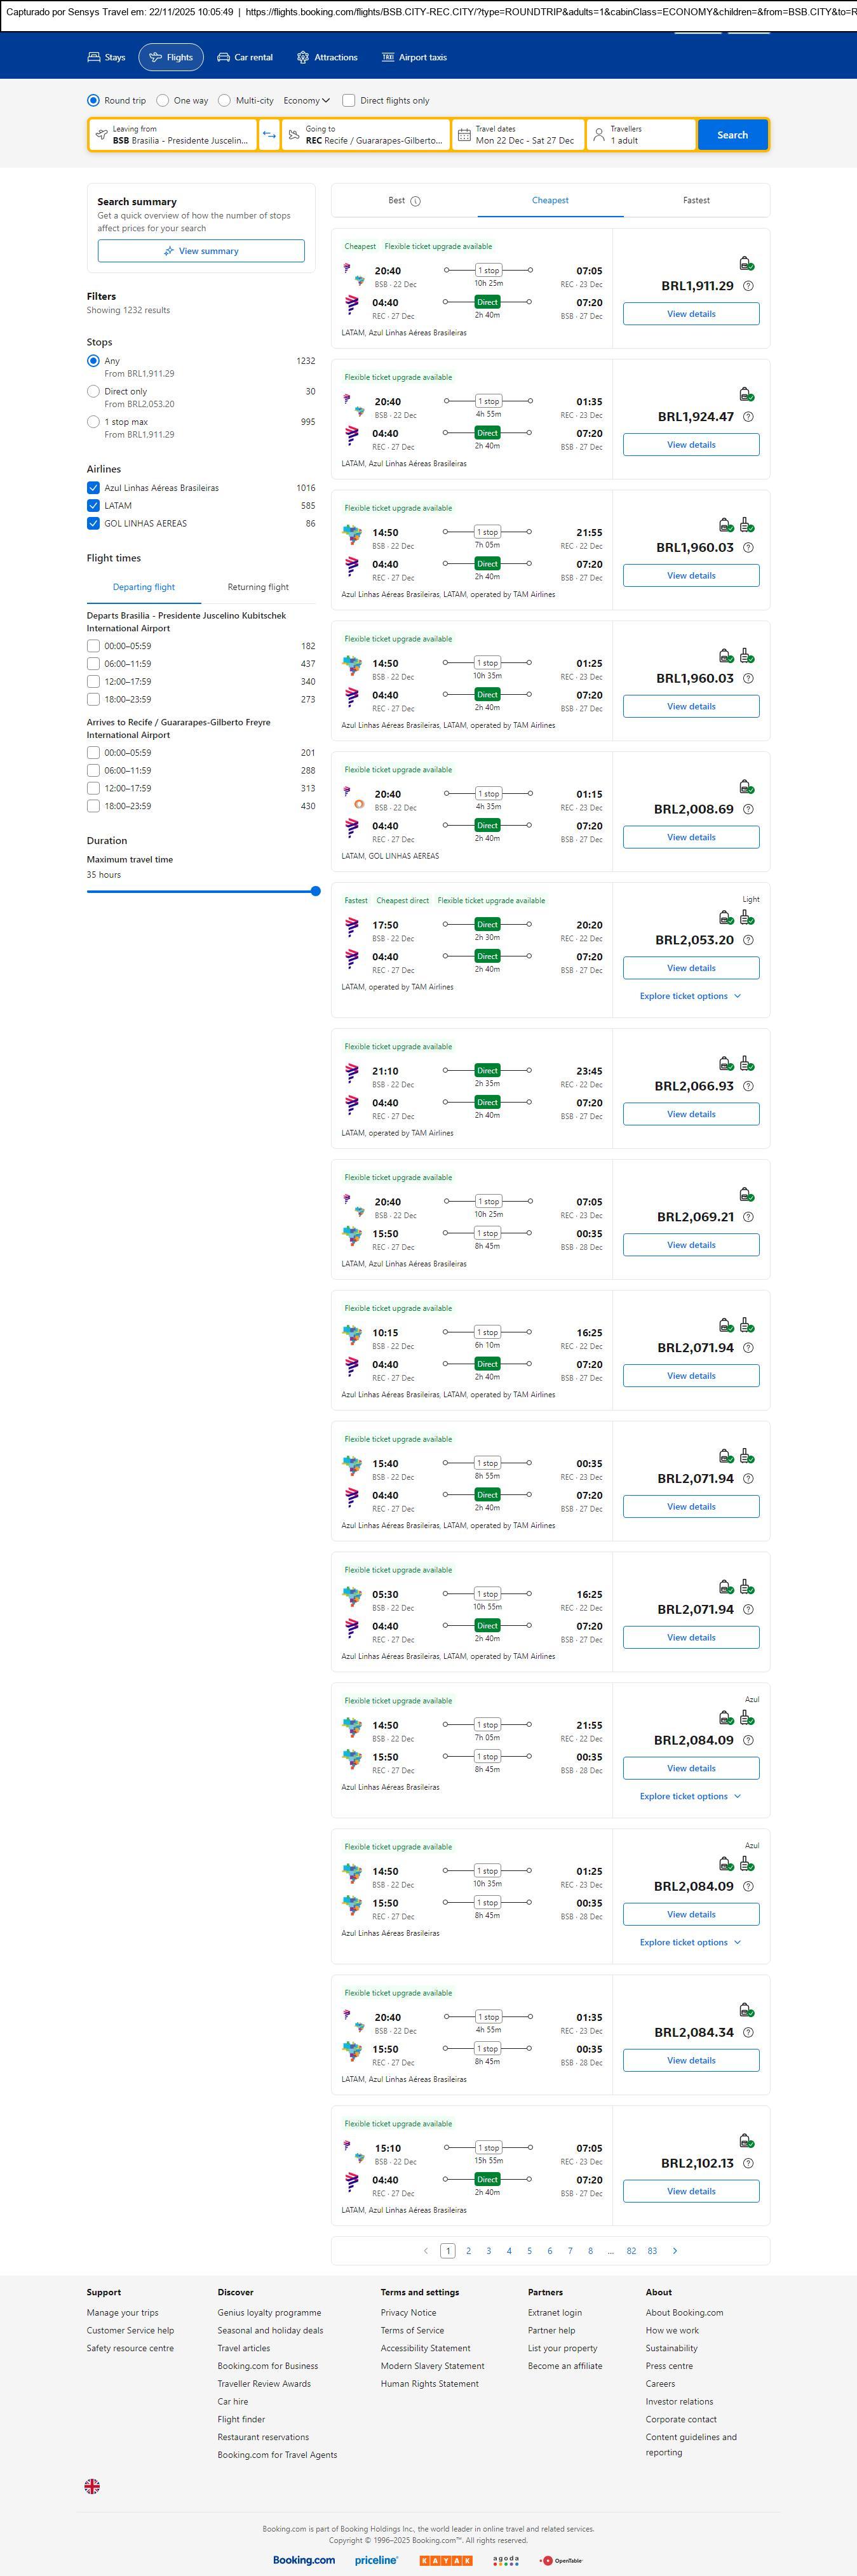Click the price info icon beside BRL1,911.29
Viewport: 857px width, 2576px height.
point(748,286)
